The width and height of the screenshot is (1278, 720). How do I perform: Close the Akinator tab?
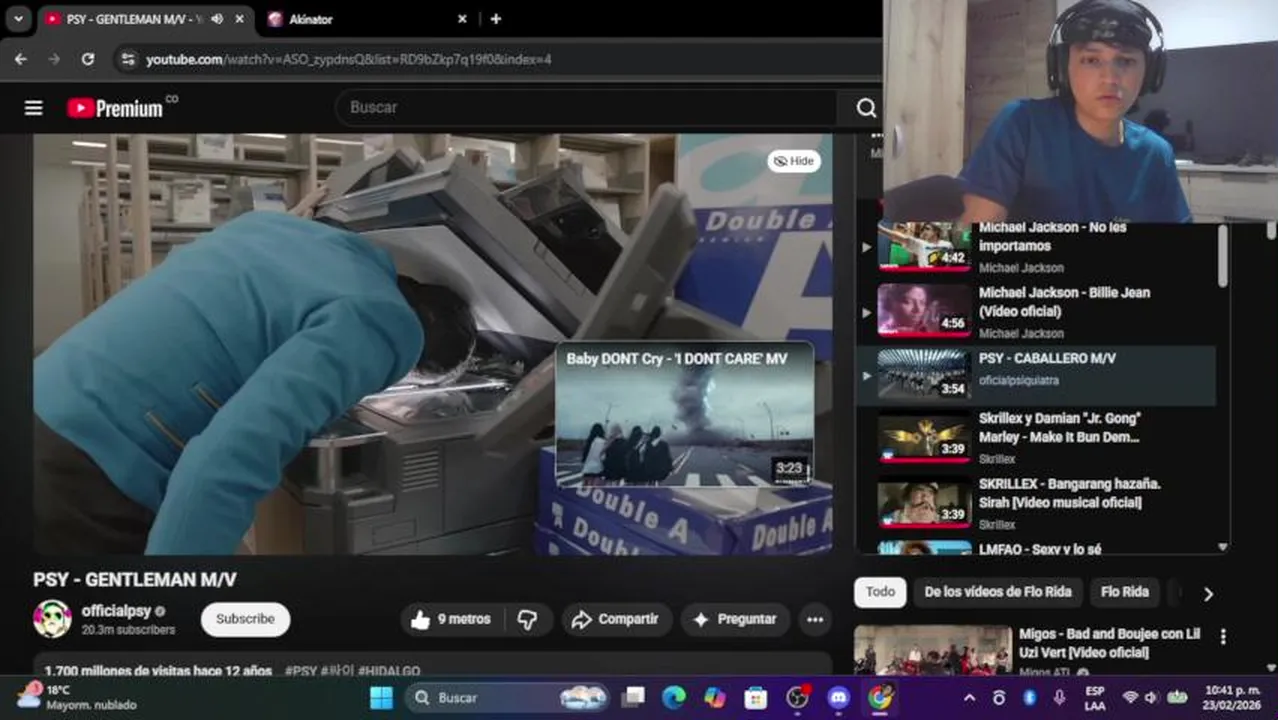462,19
